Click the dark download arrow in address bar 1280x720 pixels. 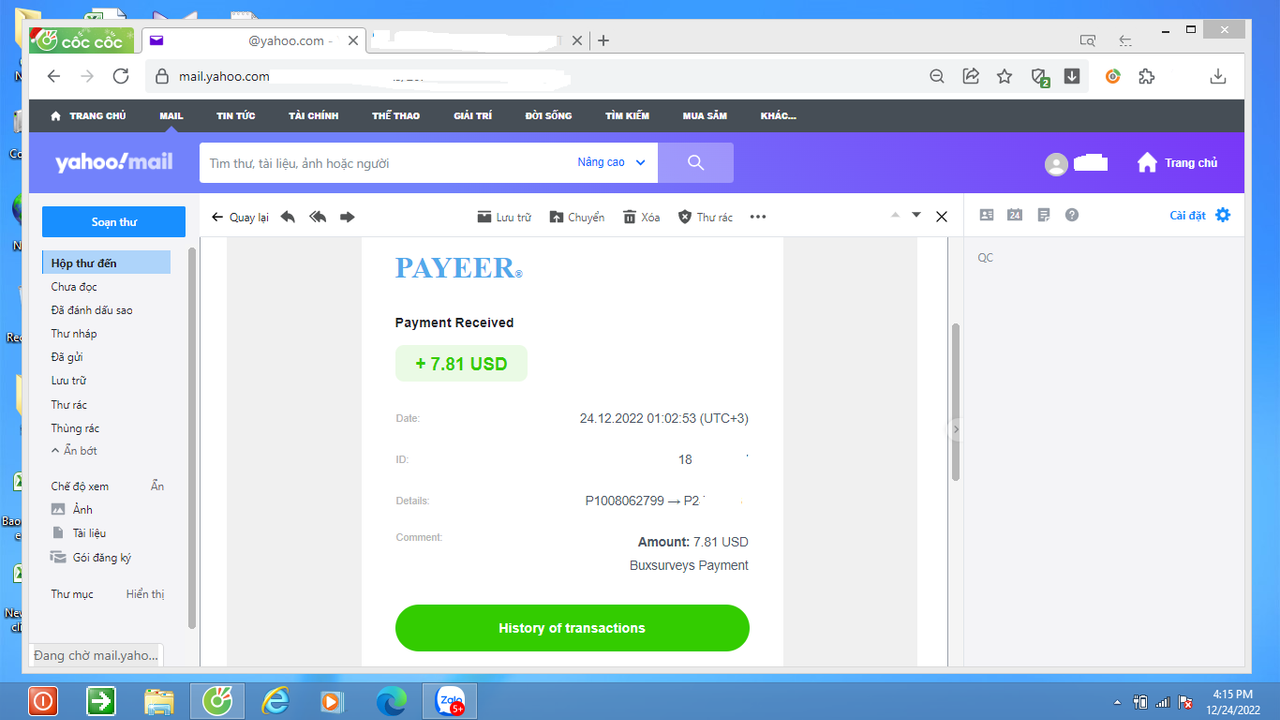[x=1072, y=76]
